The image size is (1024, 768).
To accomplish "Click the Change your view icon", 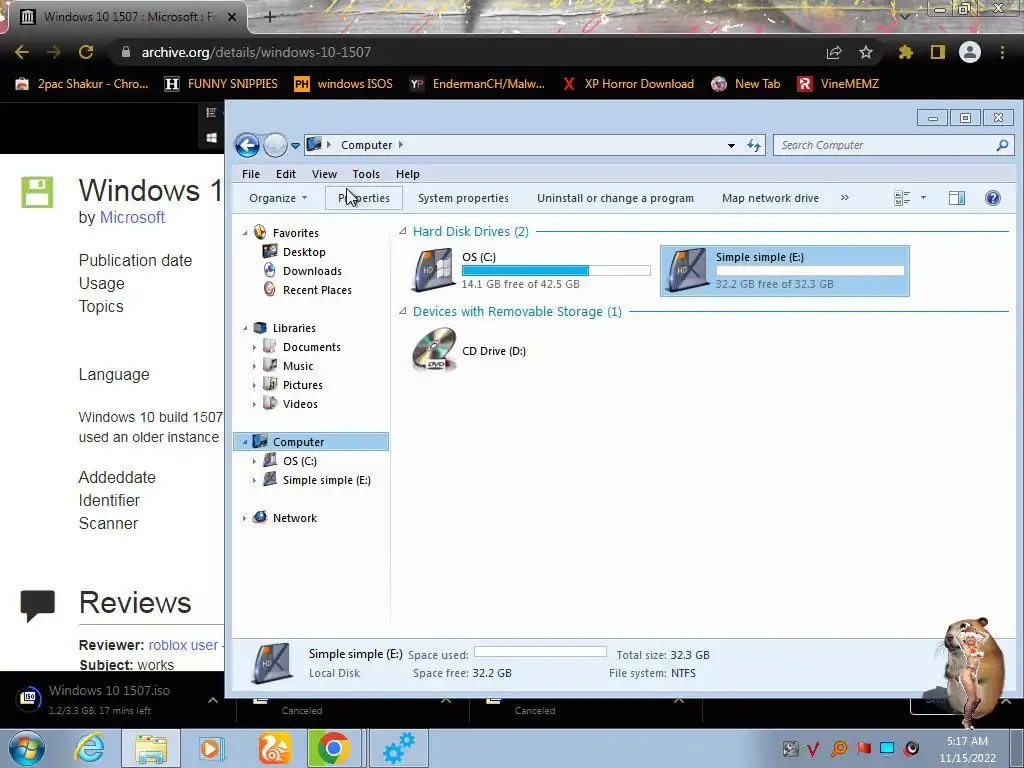I will pyautogui.click(x=902, y=198).
